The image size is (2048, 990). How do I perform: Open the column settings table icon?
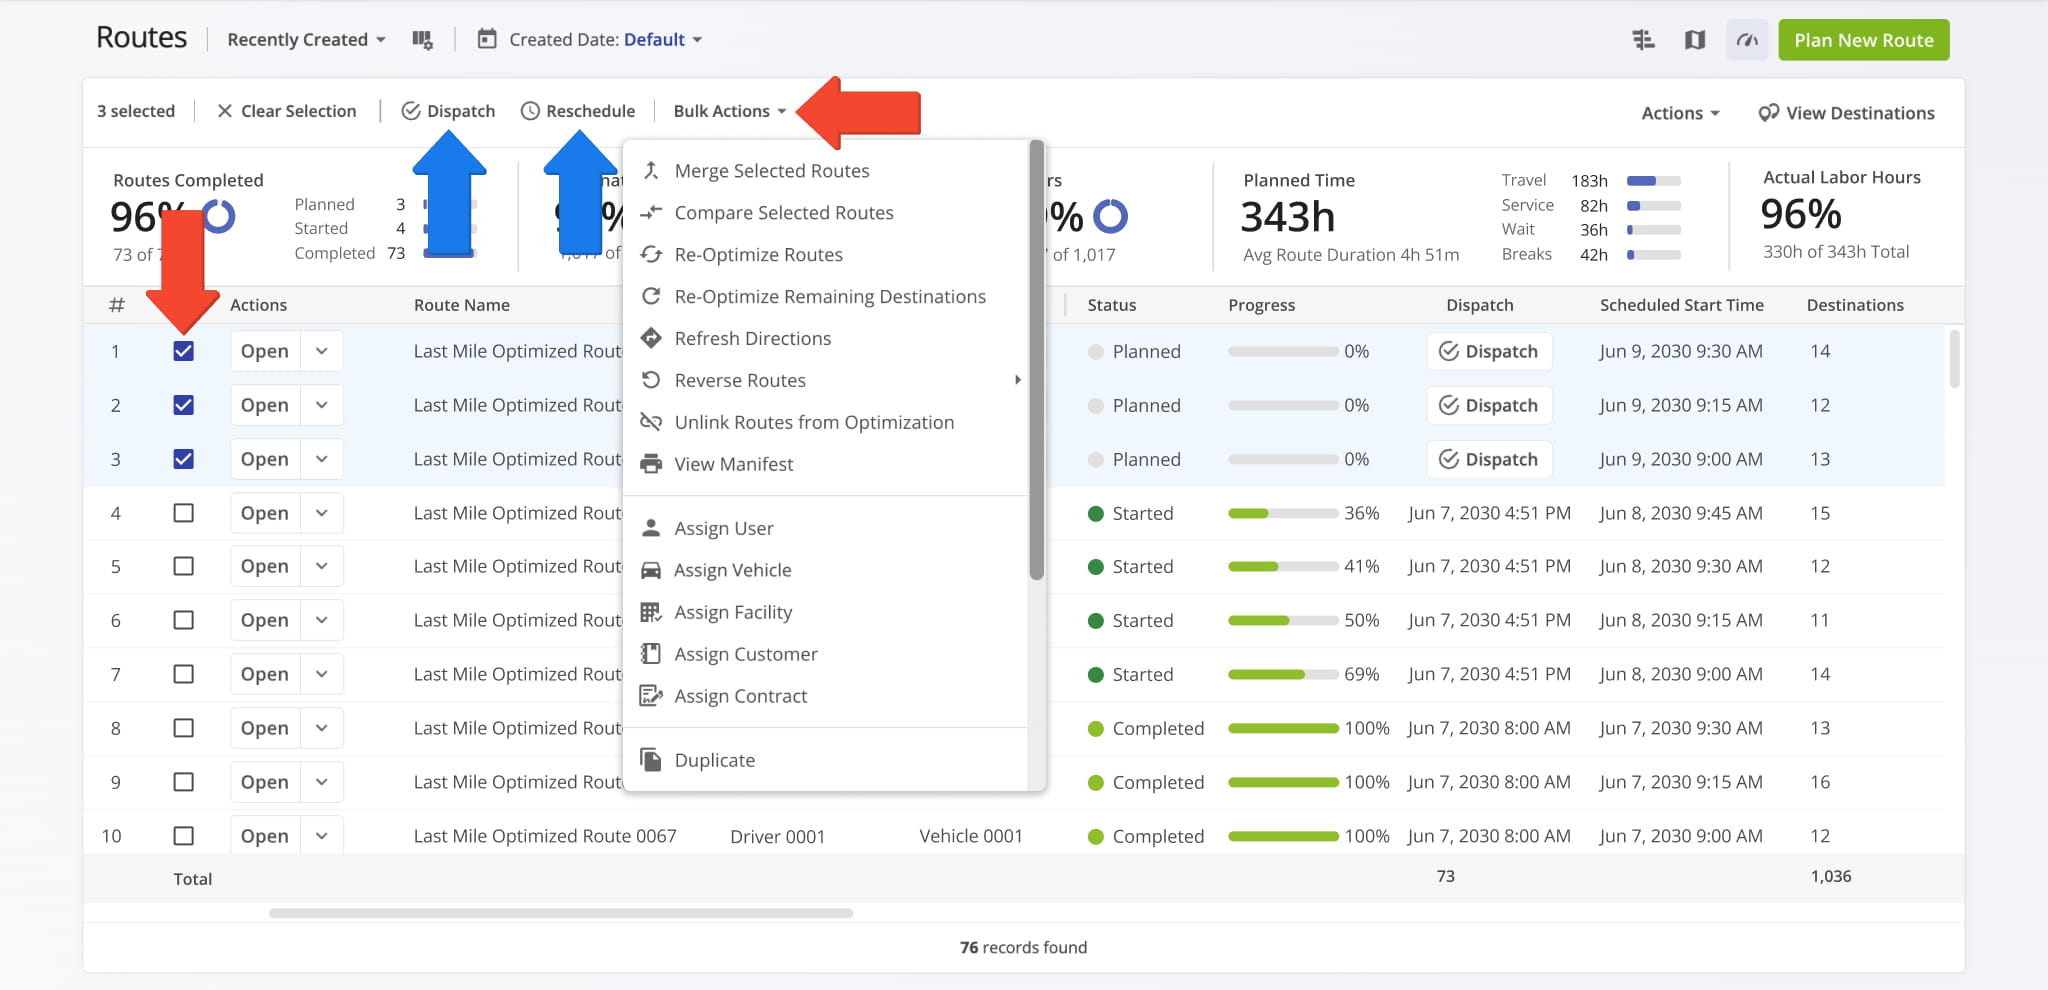pos(422,40)
